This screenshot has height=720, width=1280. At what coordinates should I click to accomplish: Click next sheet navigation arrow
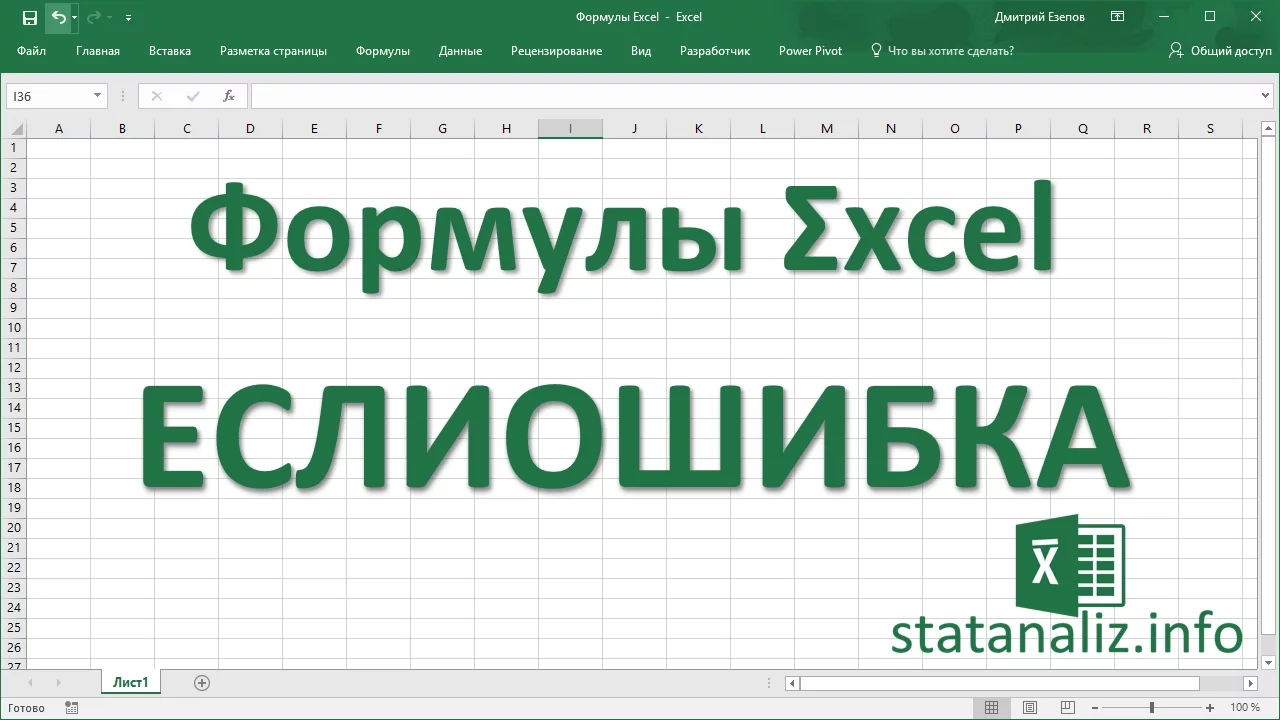59,683
